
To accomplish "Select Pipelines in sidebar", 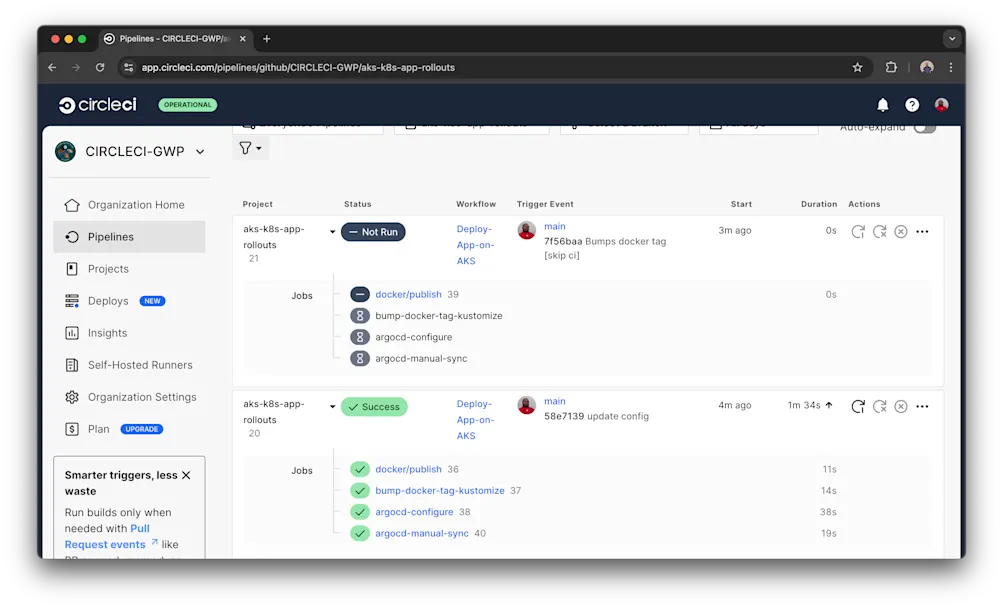I will [x=129, y=237].
